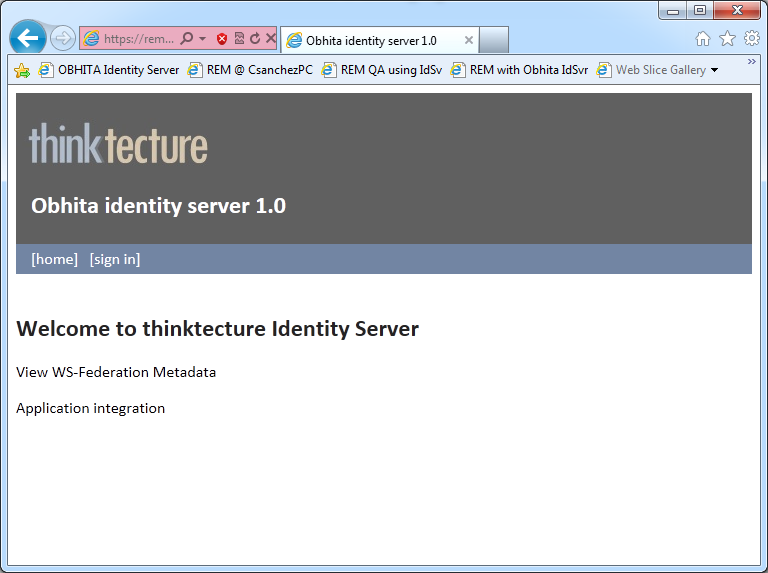This screenshot has height=573, width=768.
Task: Click the search magnifier in address bar
Action: point(187,38)
